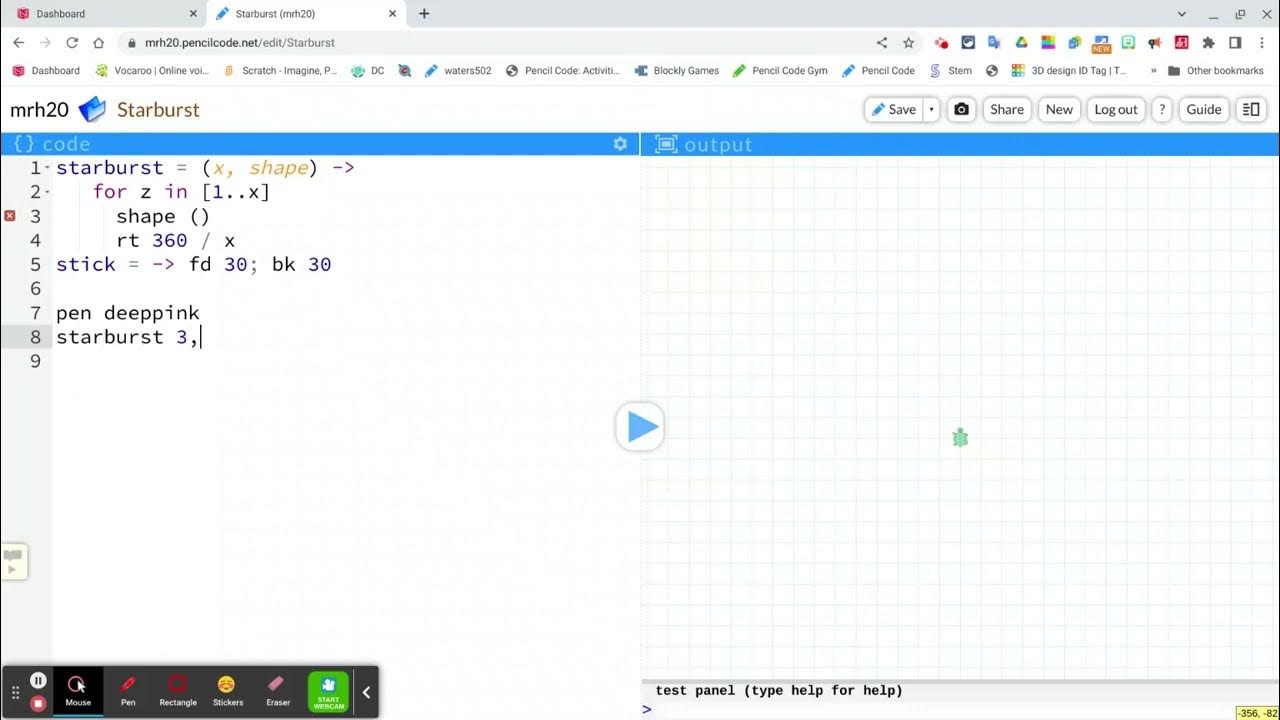Click the Starburst project name
The width and height of the screenshot is (1280, 720).
click(x=158, y=109)
